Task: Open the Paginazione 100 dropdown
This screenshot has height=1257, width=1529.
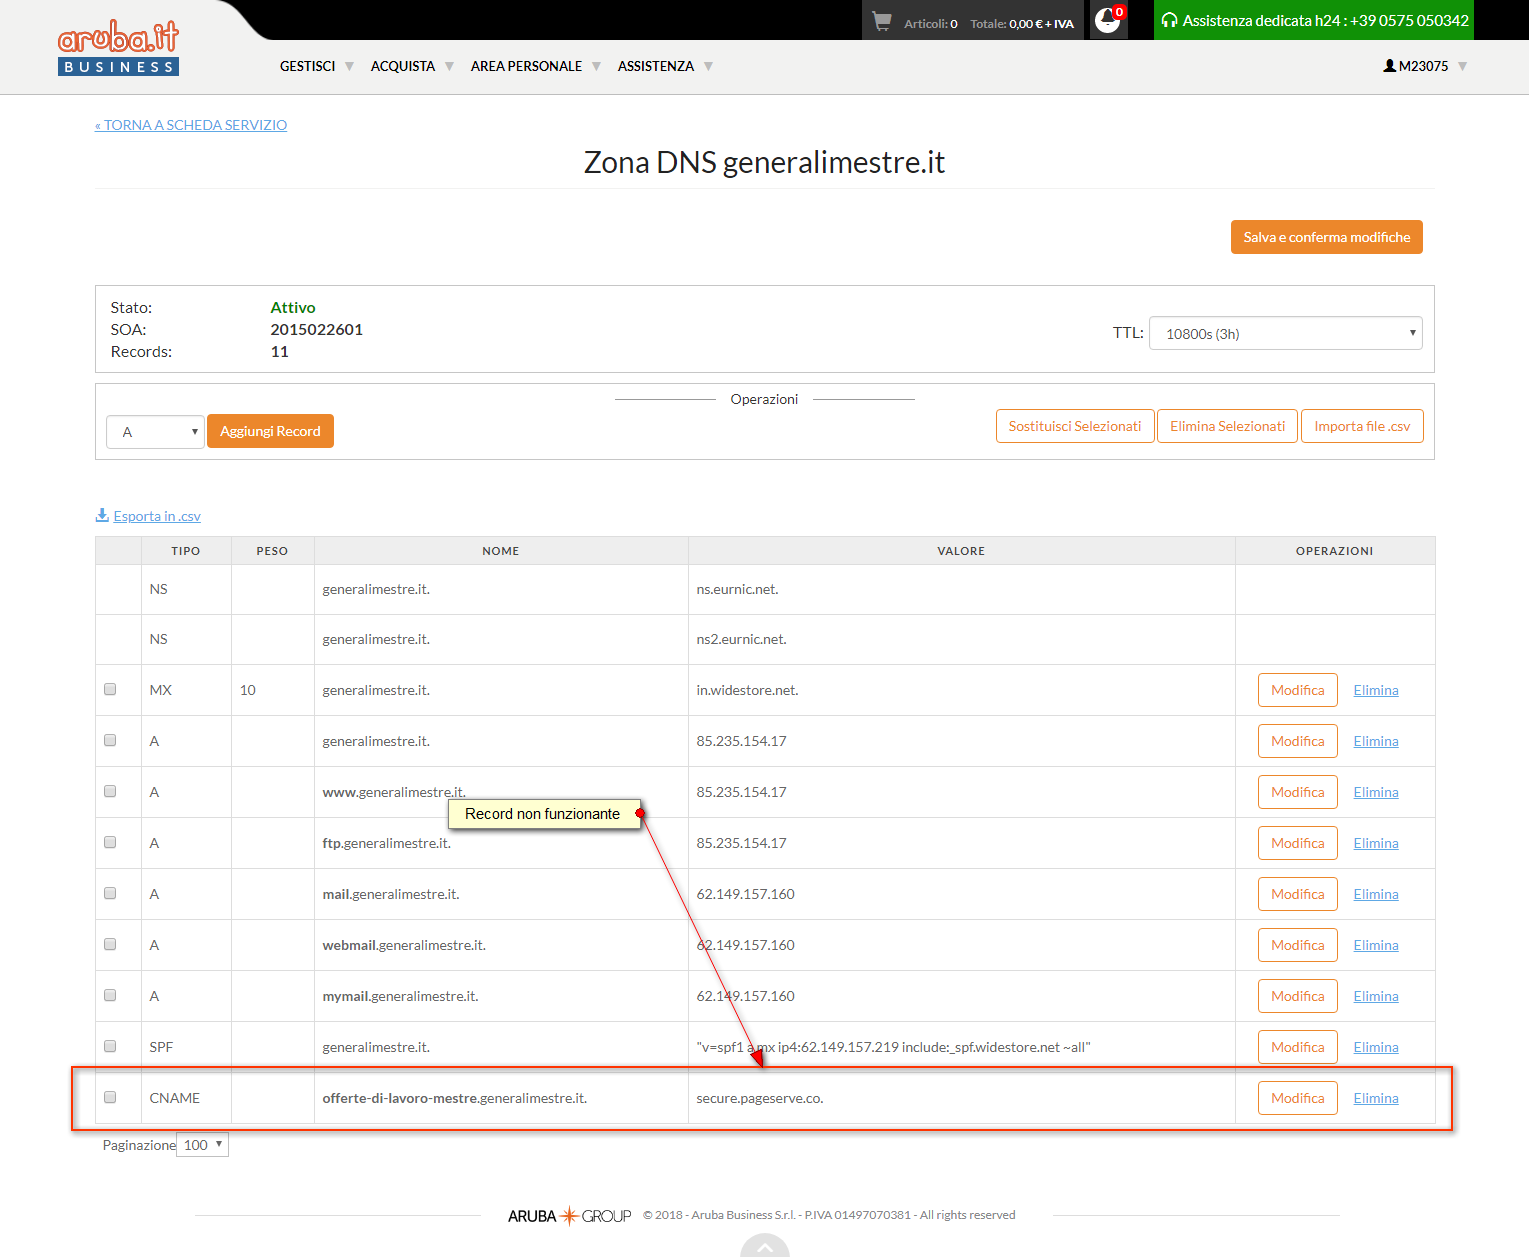Action: [202, 1145]
